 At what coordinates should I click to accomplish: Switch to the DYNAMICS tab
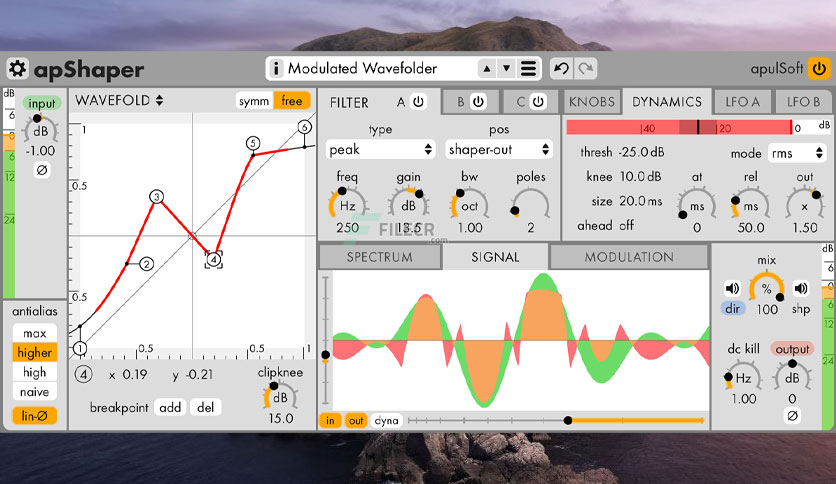[667, 101]
